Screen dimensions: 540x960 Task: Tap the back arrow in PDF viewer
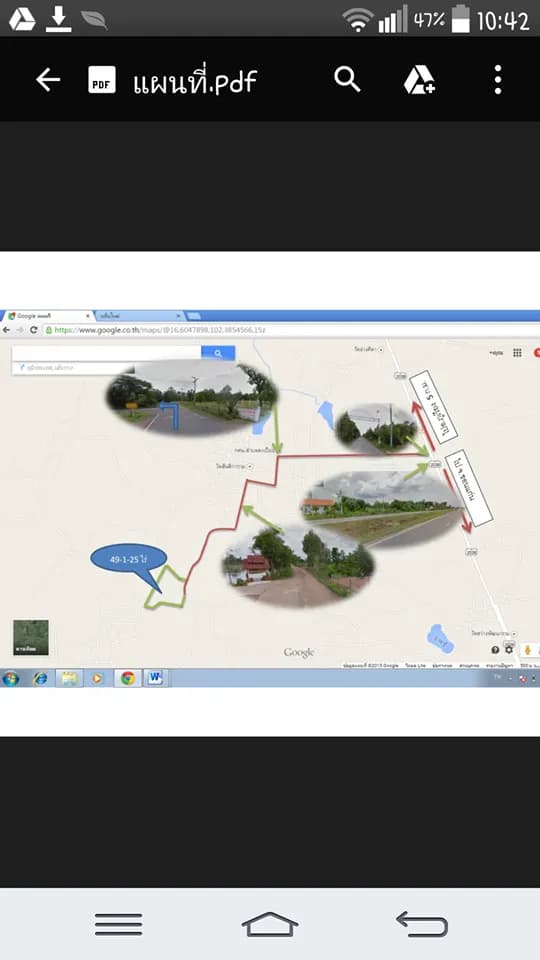(48, 80)
